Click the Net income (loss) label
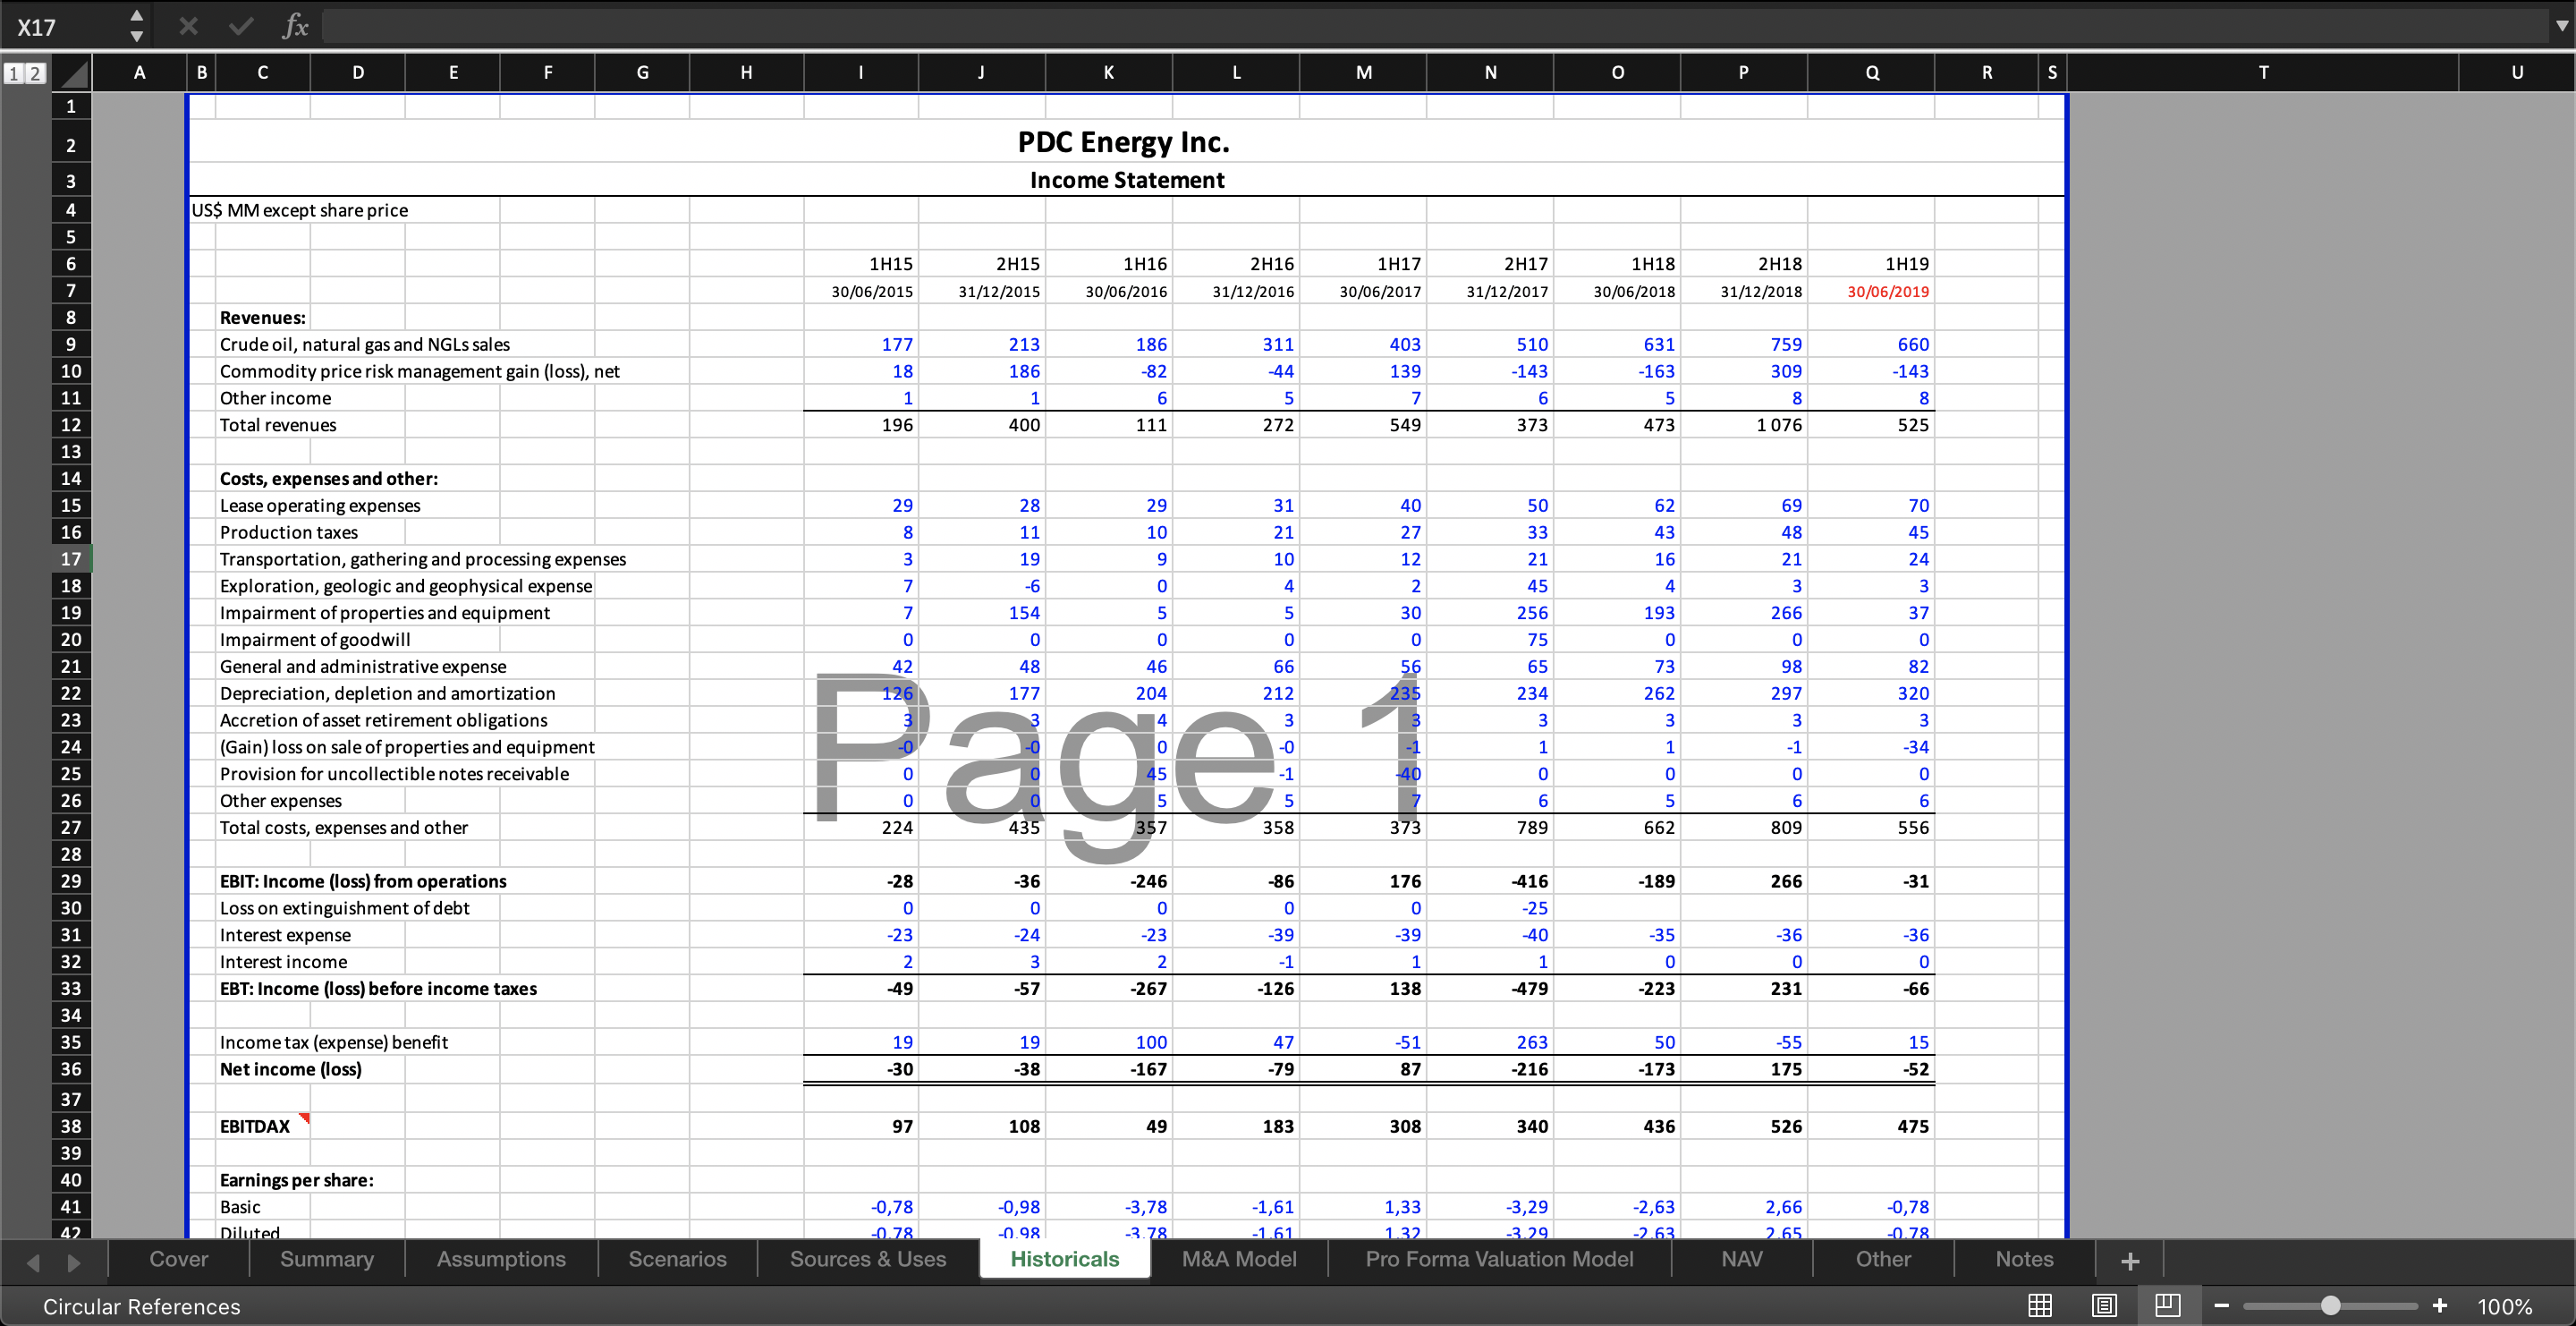This screenshot has width=2576, height=1326. point(291,1069)
